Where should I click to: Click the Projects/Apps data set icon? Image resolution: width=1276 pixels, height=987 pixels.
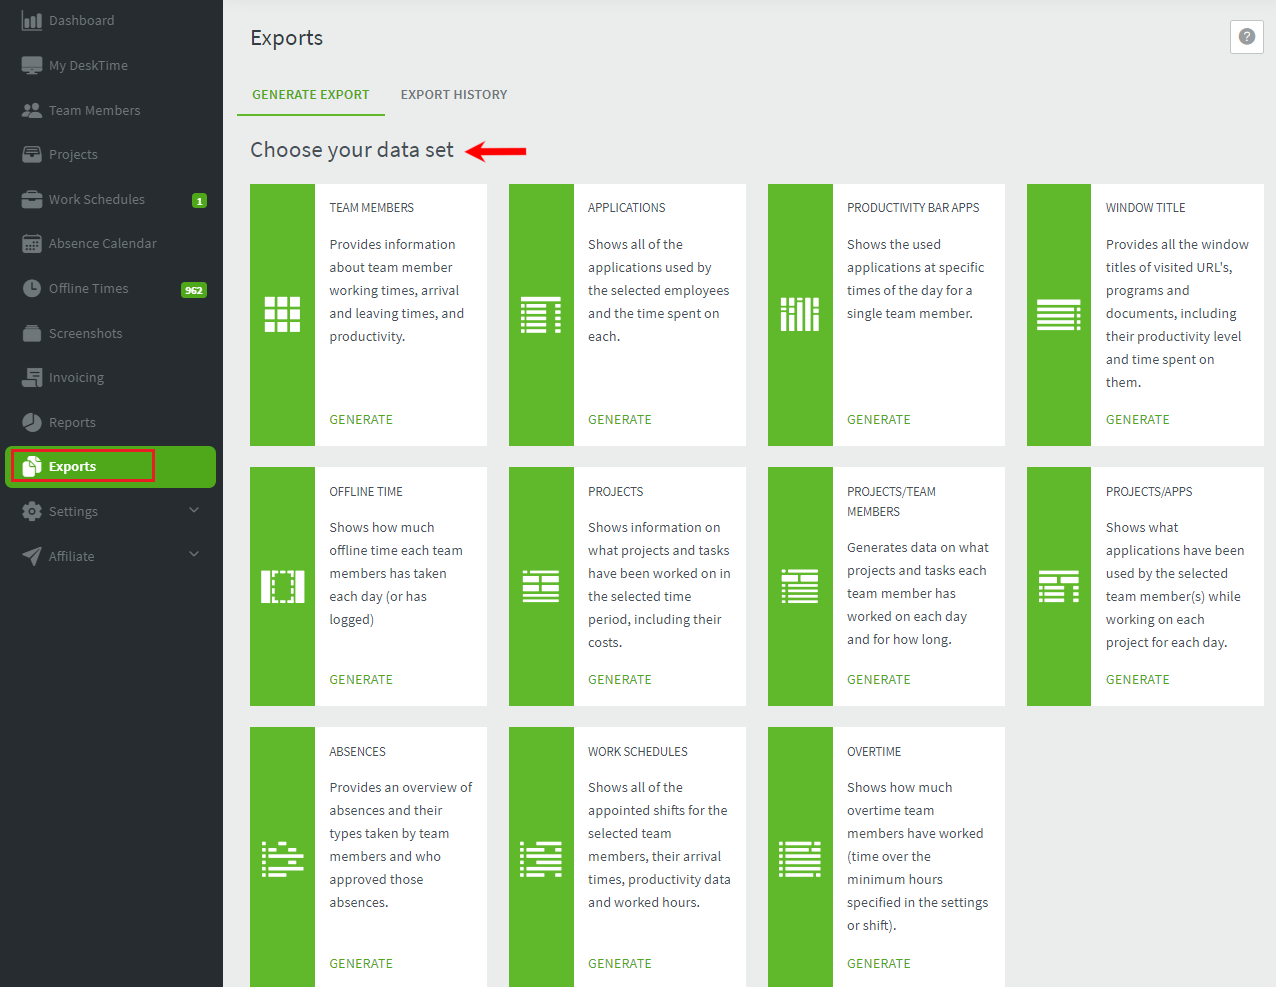(x=1059, y=587)
